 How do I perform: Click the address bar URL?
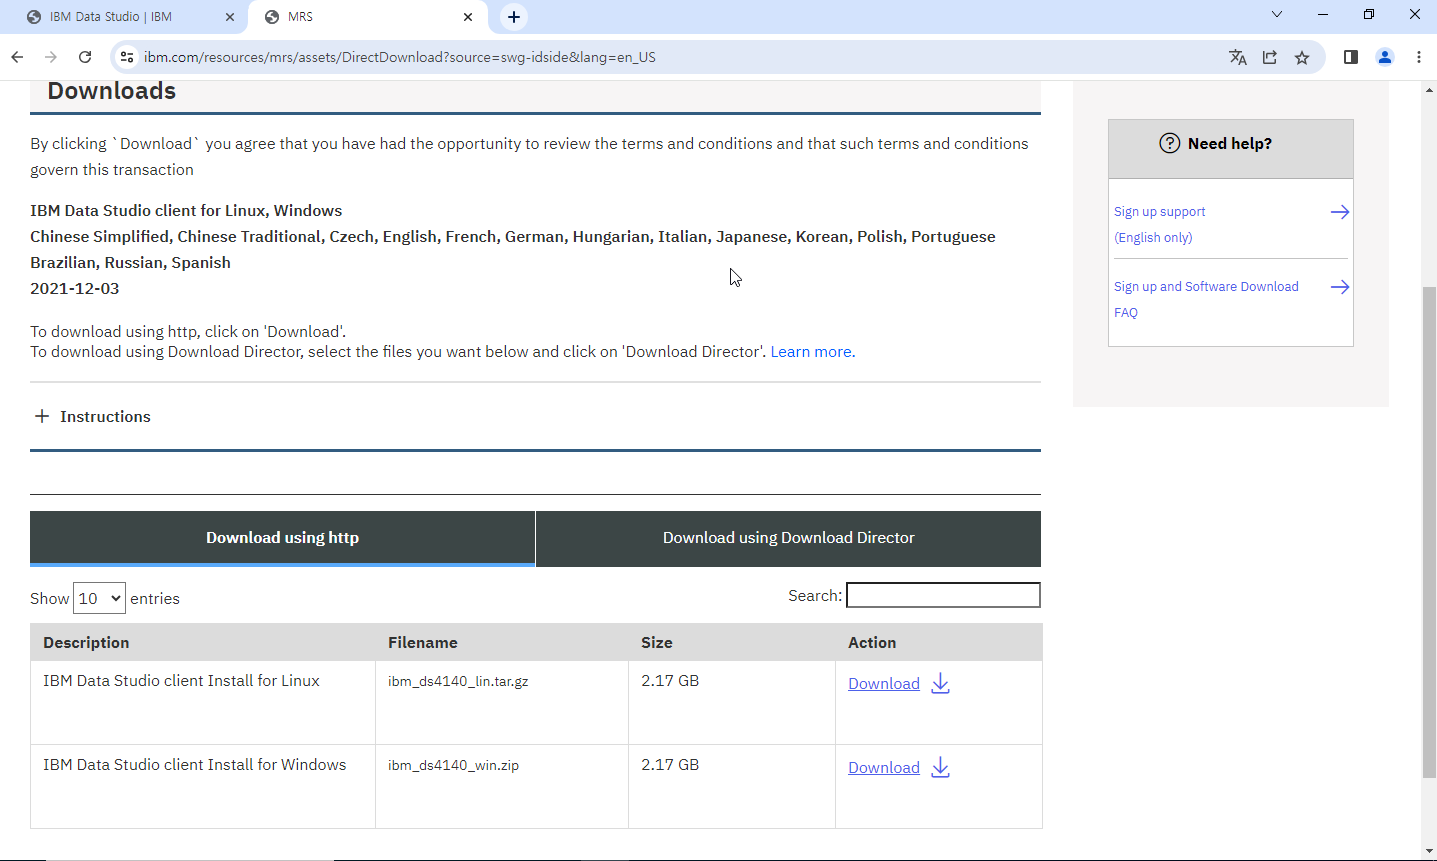click(x=400, y=57)
